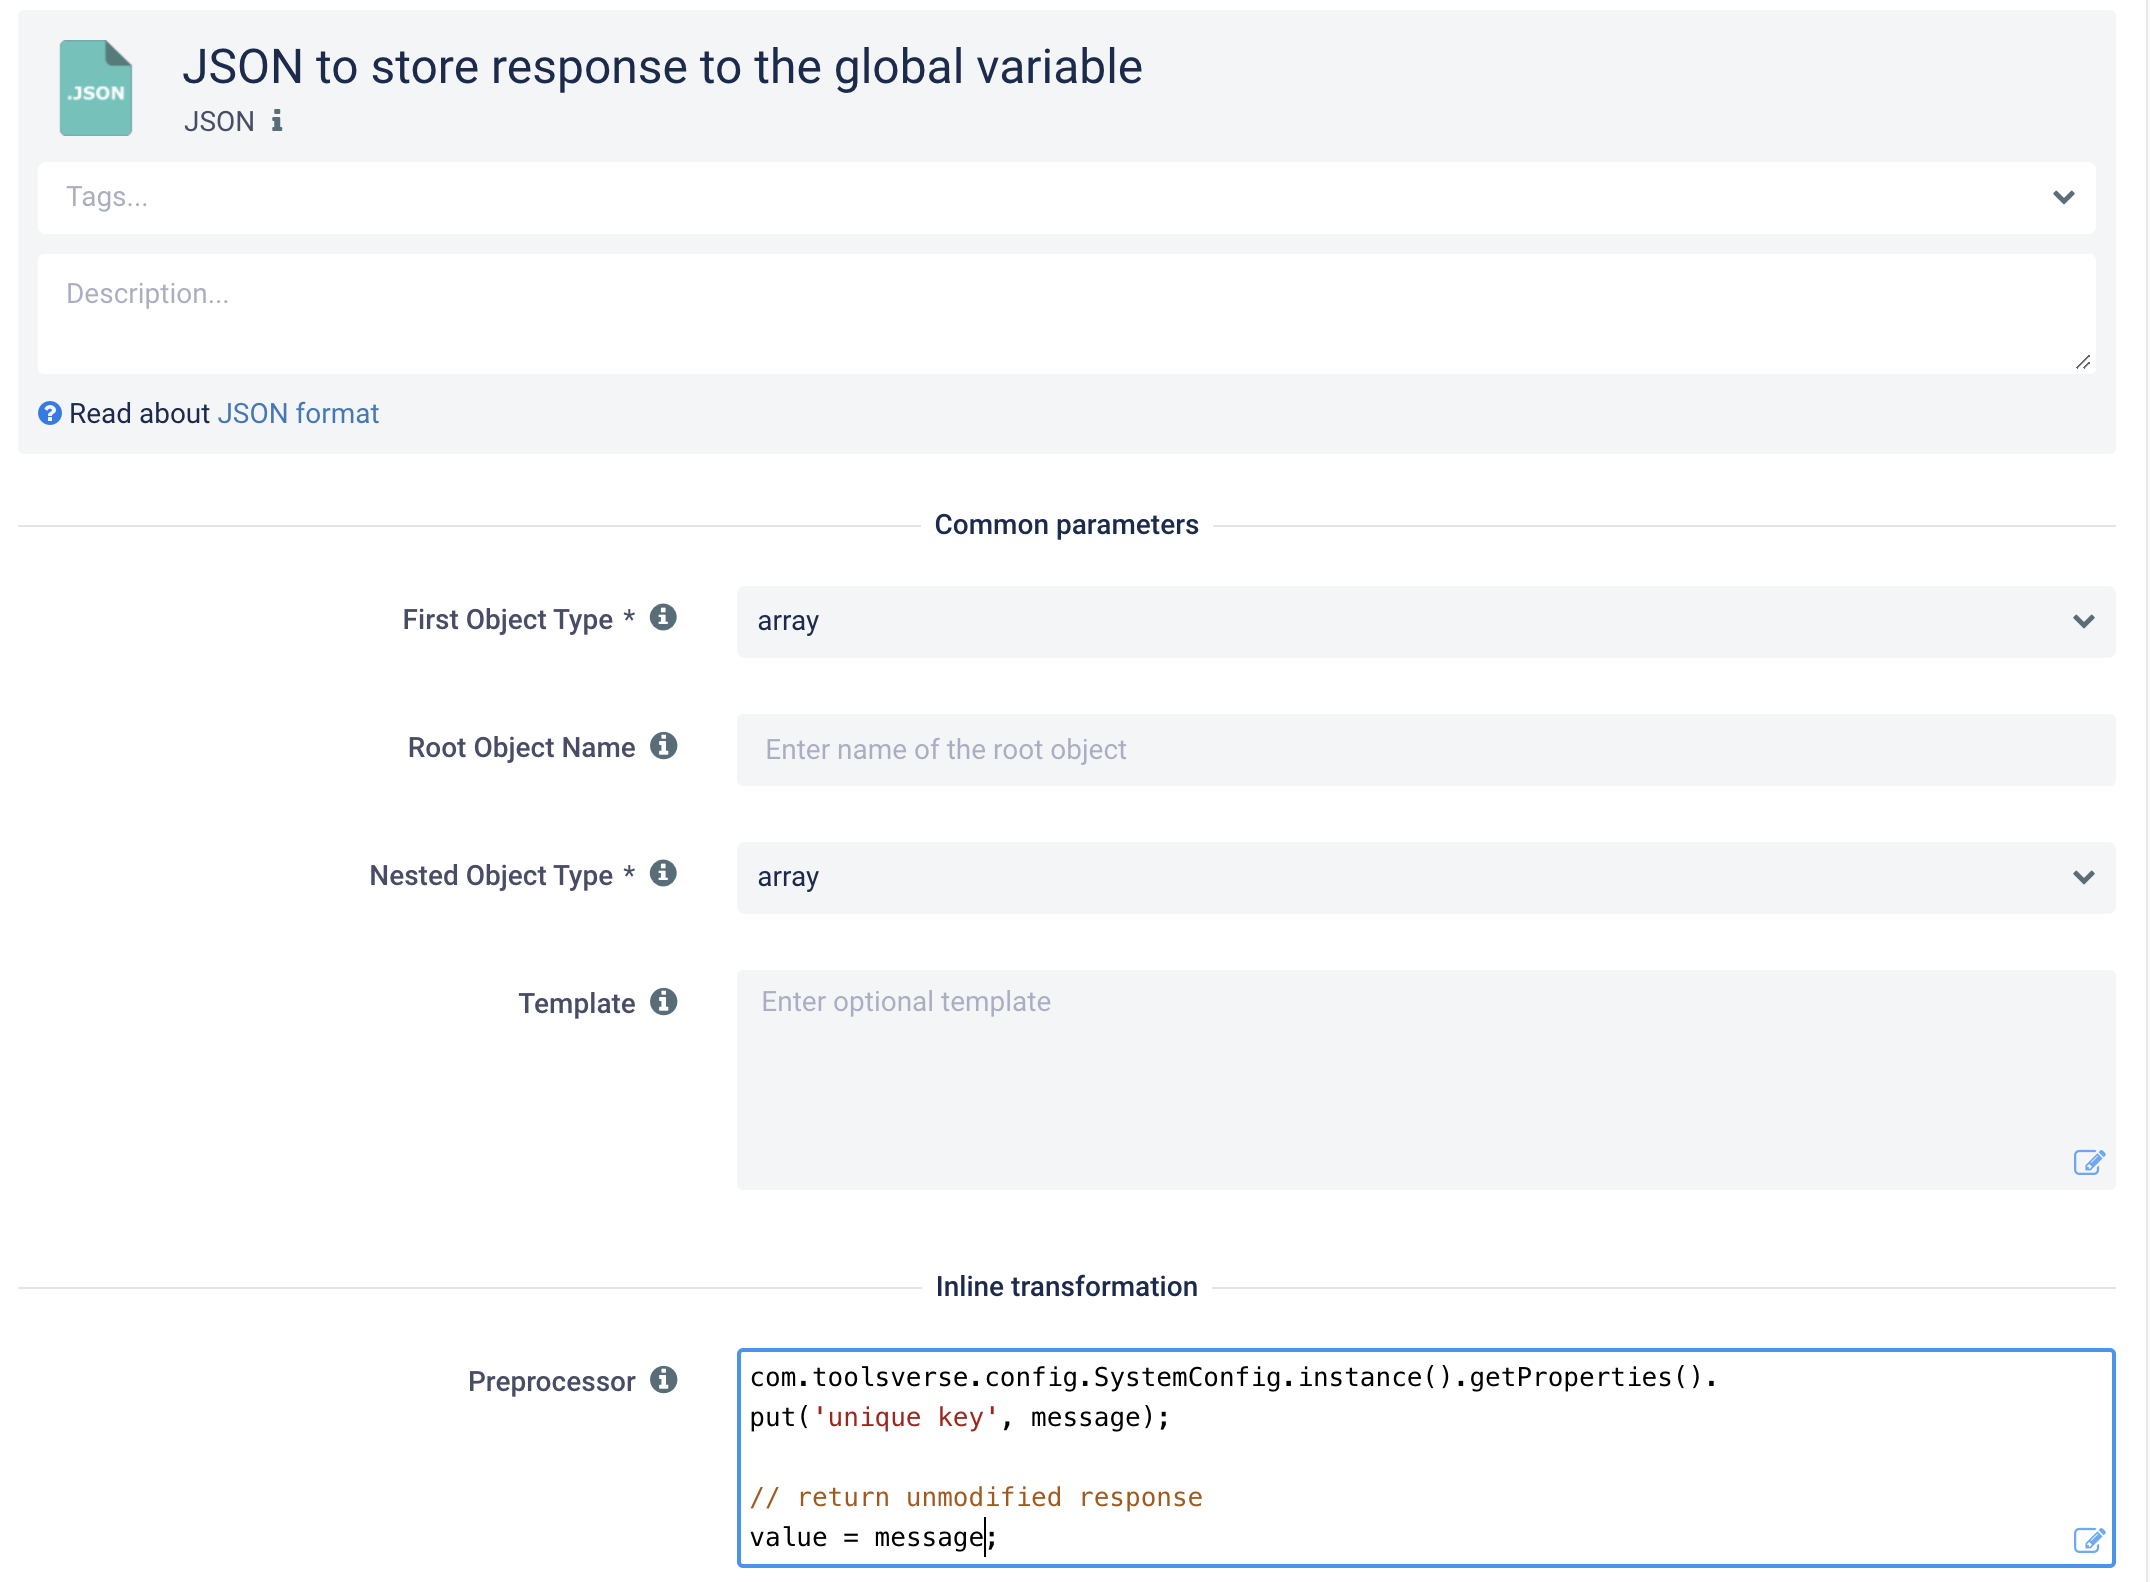The height and width of the screenshot is (1582, 2150).
Task: Click the Description field resize handle
Action: pyautogui.click(x=2082, y=362)
